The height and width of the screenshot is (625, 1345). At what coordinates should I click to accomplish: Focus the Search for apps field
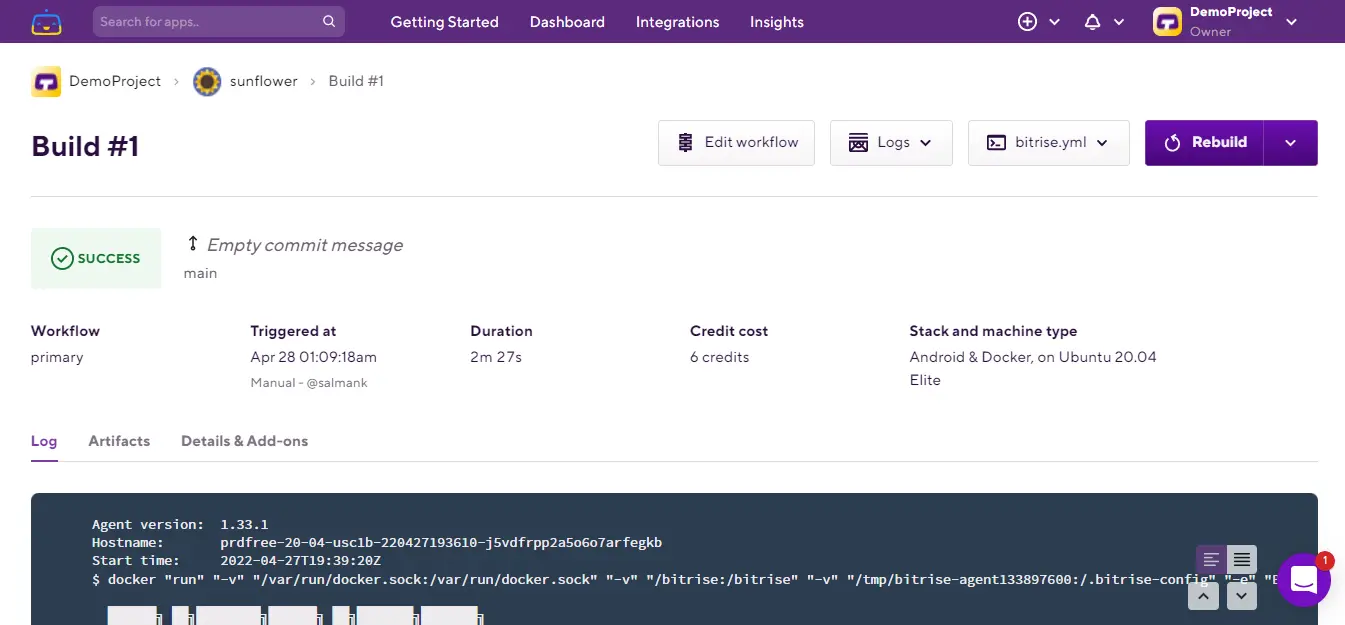coord(208,22)
